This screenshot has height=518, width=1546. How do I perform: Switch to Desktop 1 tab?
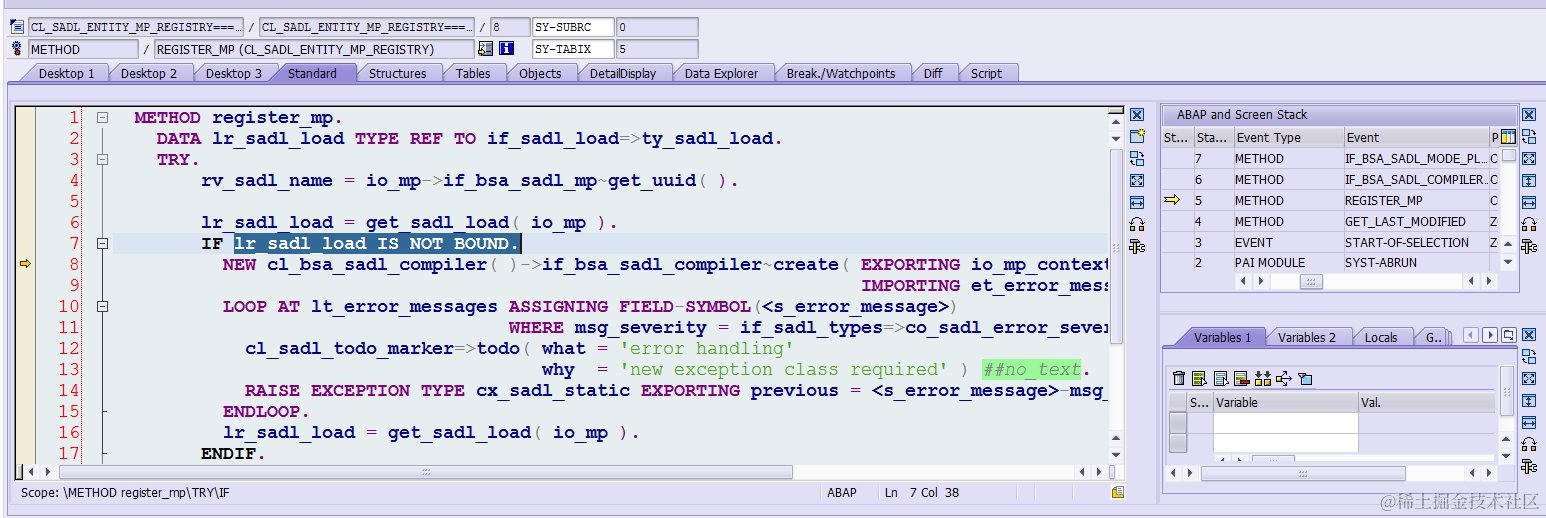point(66,73)
